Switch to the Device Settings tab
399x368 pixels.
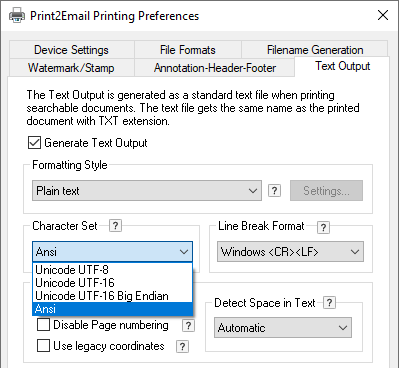pyautogui.click(x=71, y=50)
